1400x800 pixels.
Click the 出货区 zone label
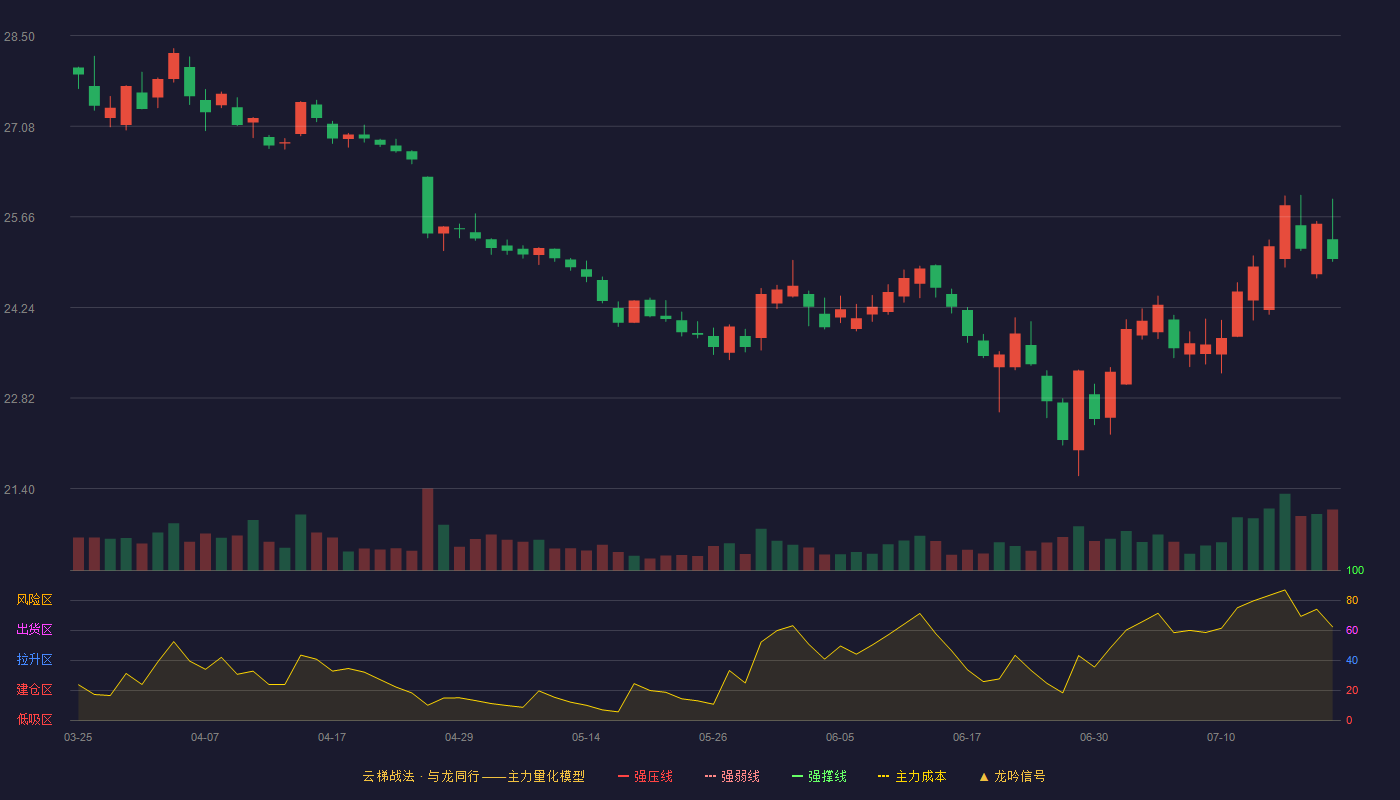34,630
